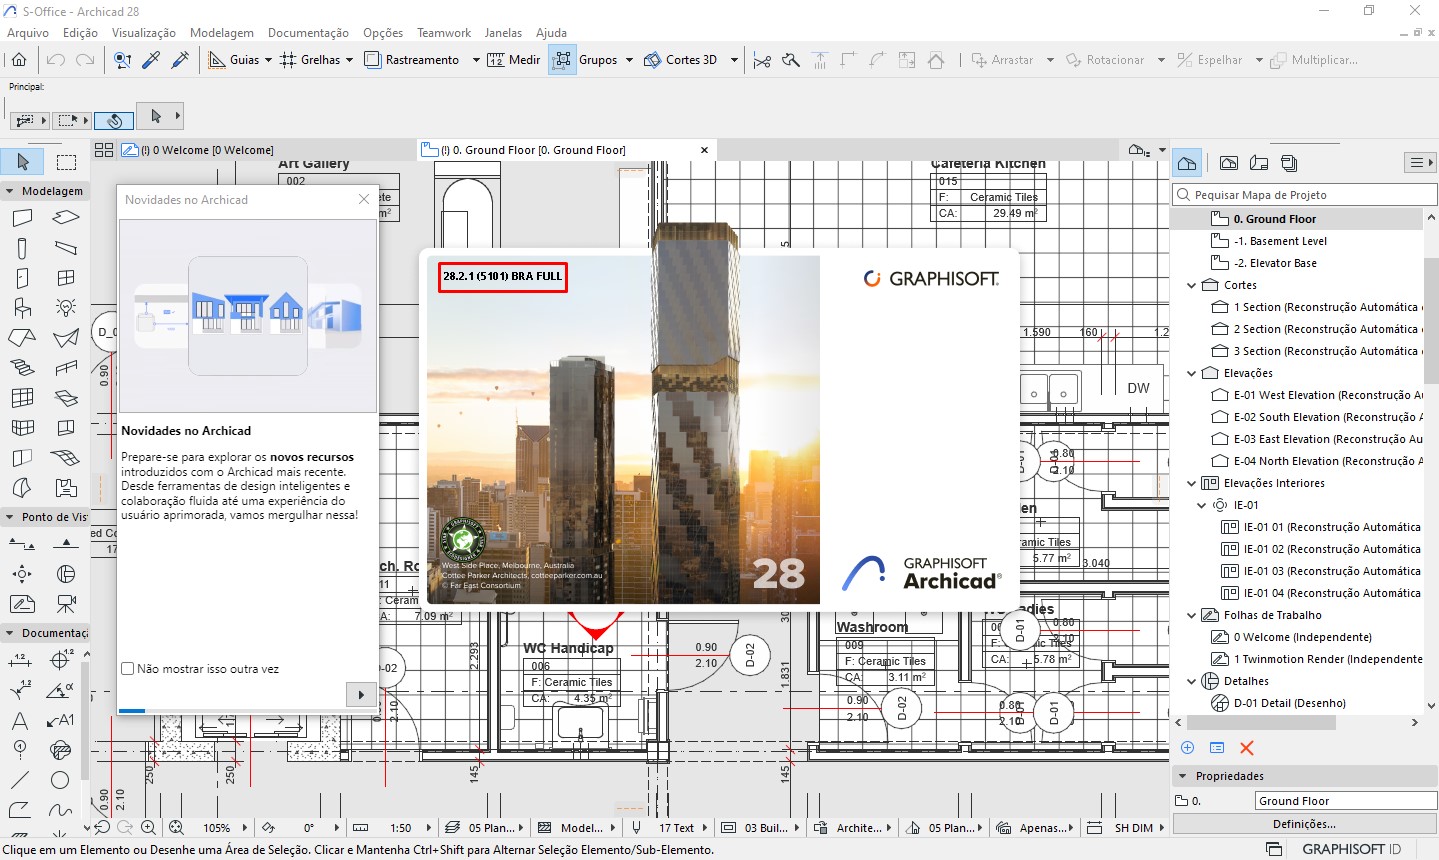Select the Circle tool
Screen dimensions: 1439x860
[x=61, y=780]
